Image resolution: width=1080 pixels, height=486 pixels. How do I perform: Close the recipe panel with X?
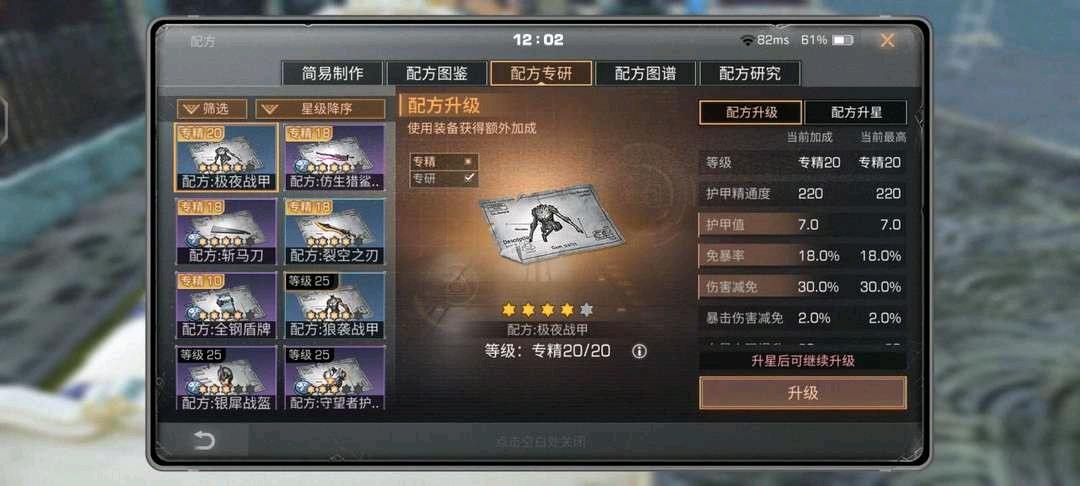pos(887,41)
